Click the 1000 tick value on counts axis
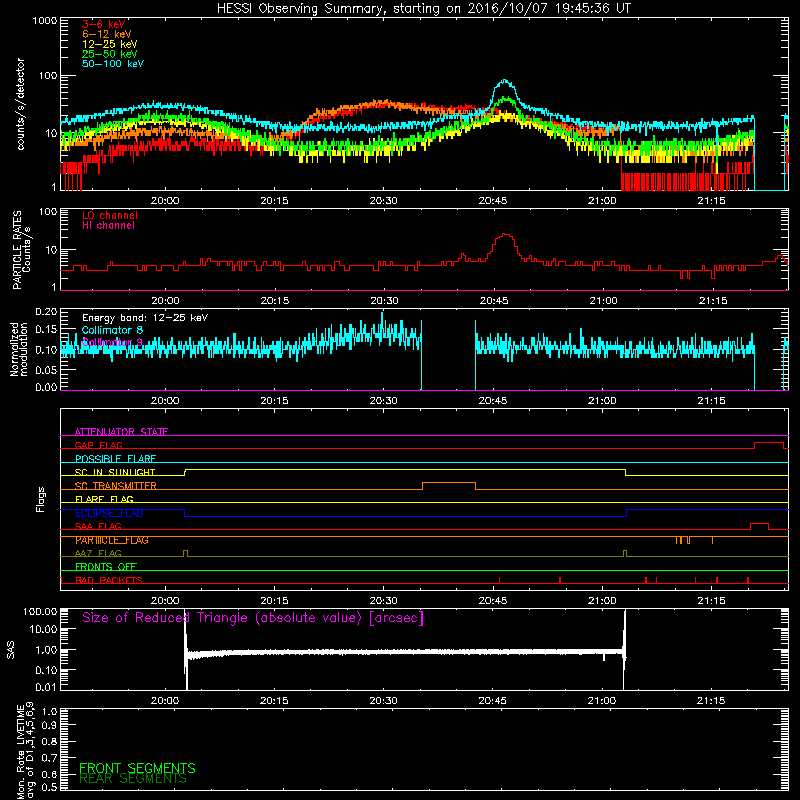This screenshot has height=800, width=800. pos(44,21)
